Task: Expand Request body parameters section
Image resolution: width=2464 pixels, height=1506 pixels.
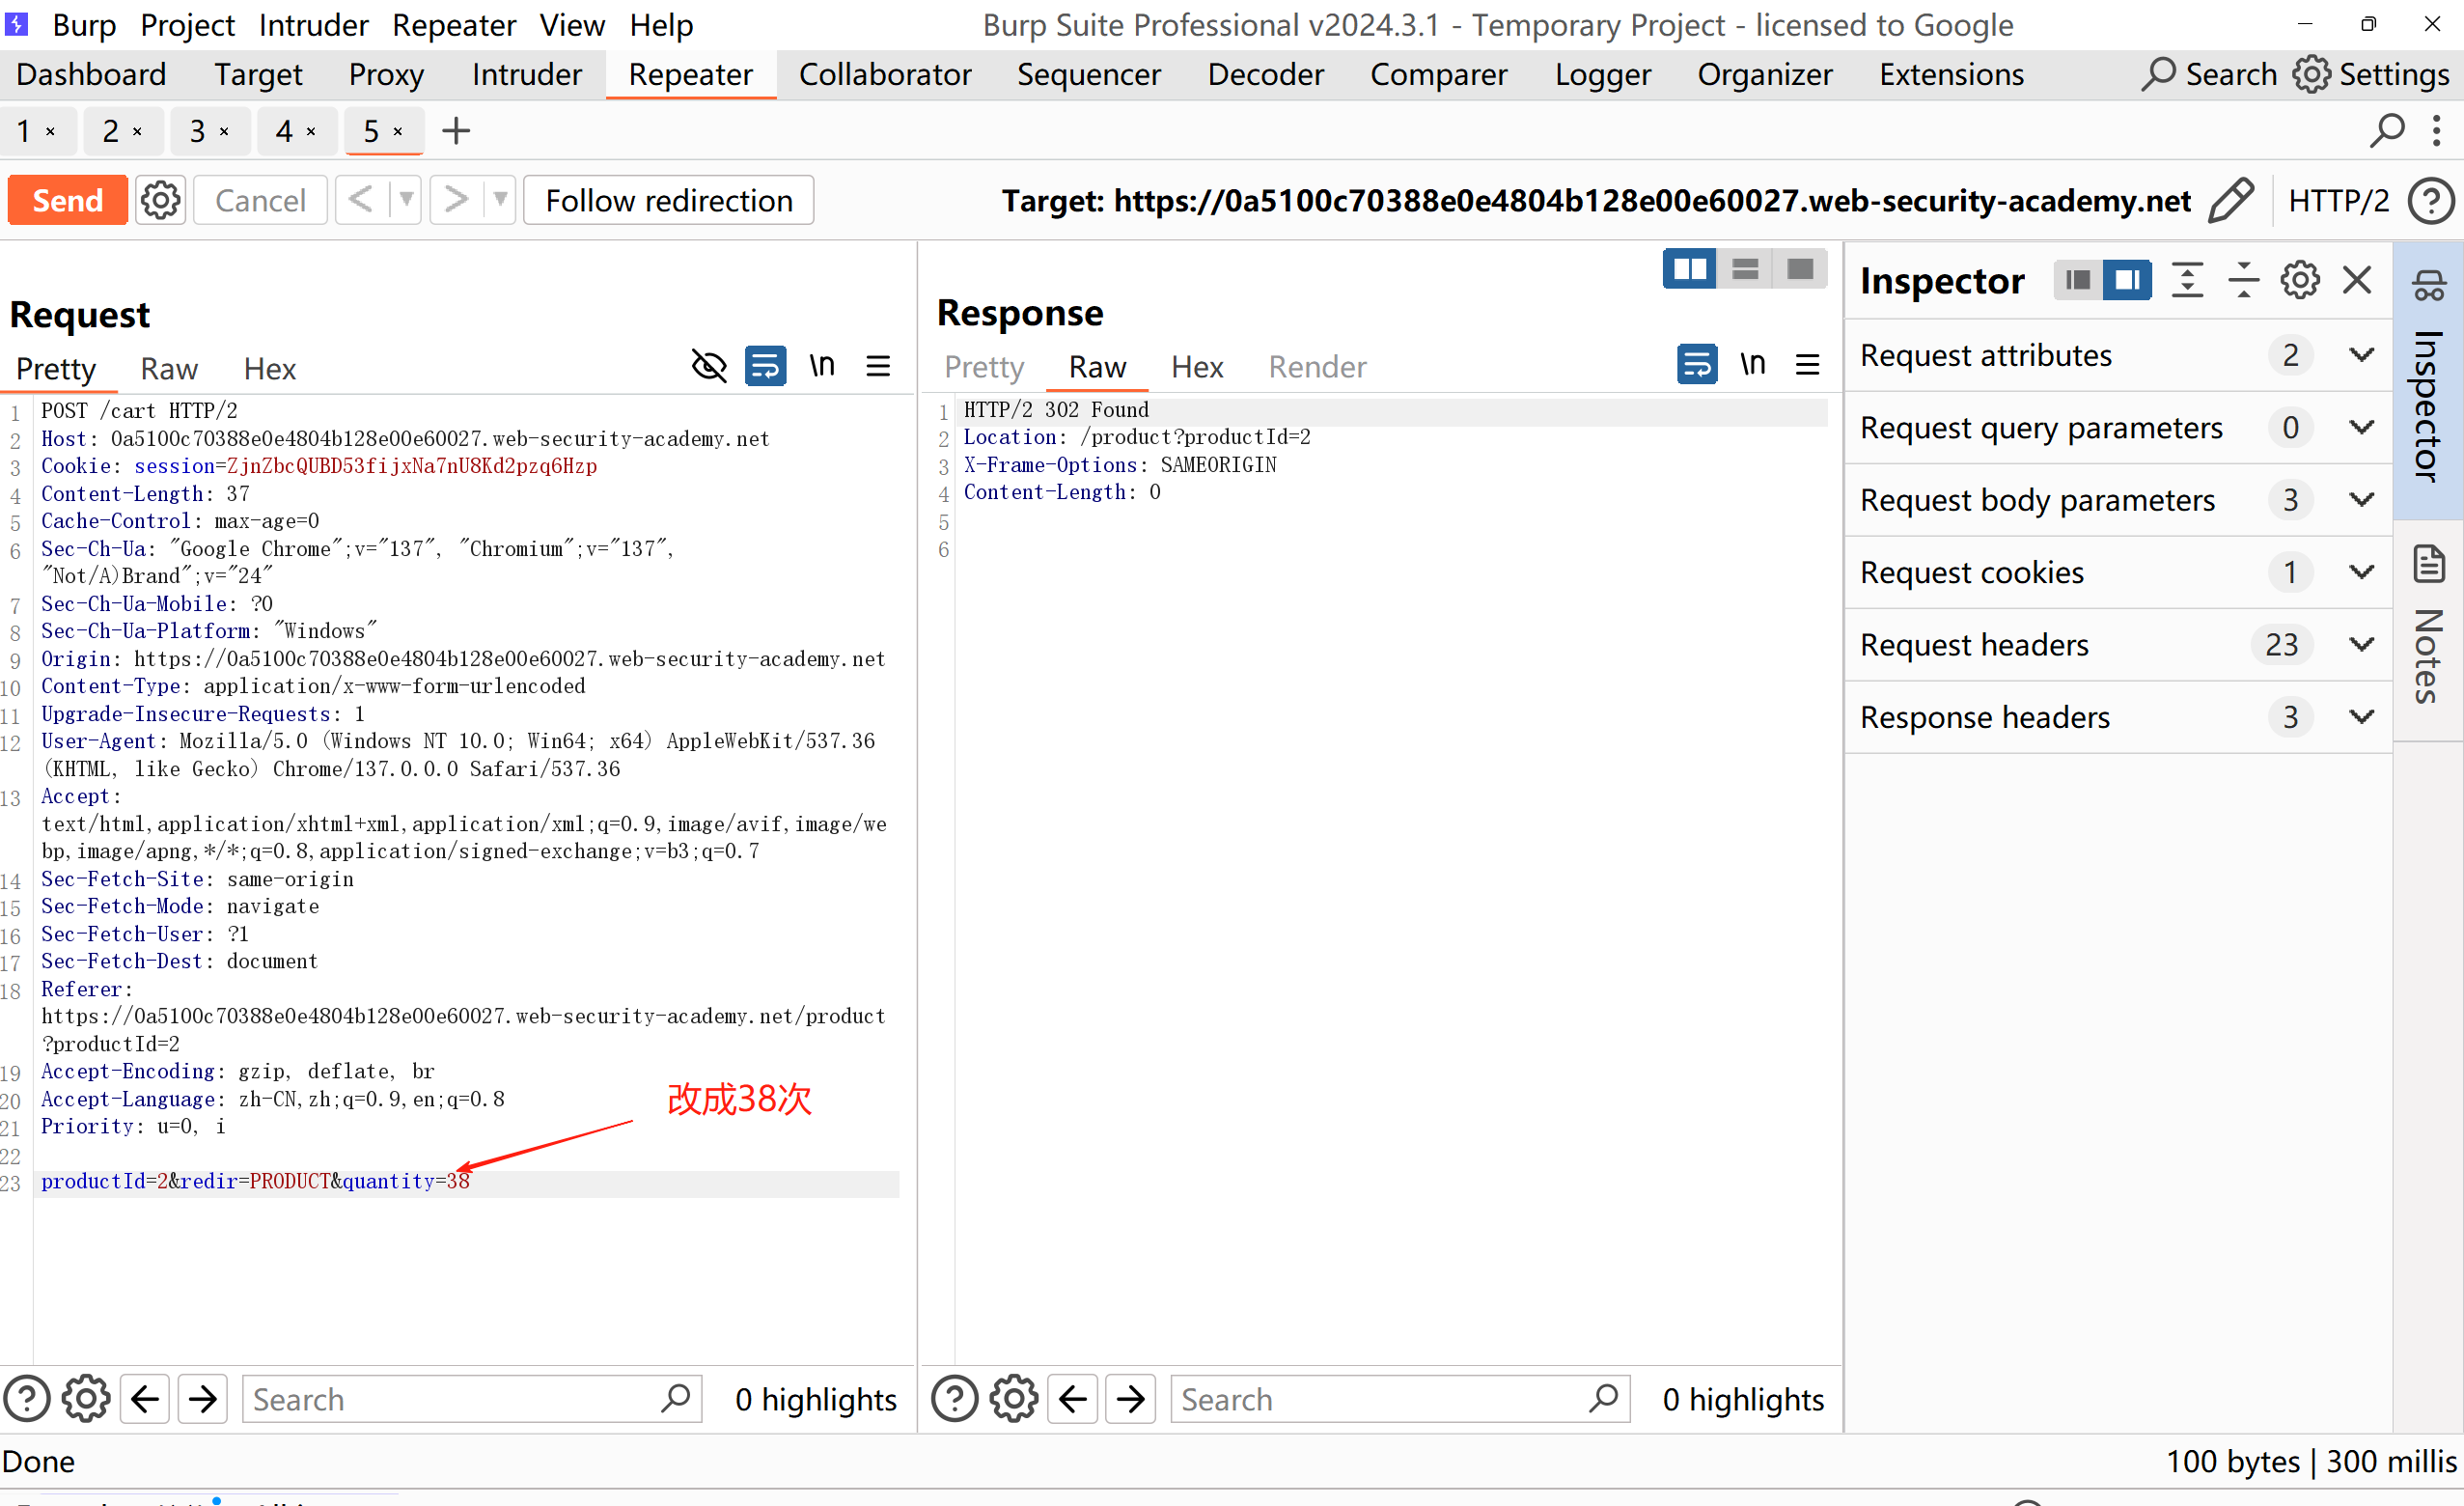Action: [2361, 500]
